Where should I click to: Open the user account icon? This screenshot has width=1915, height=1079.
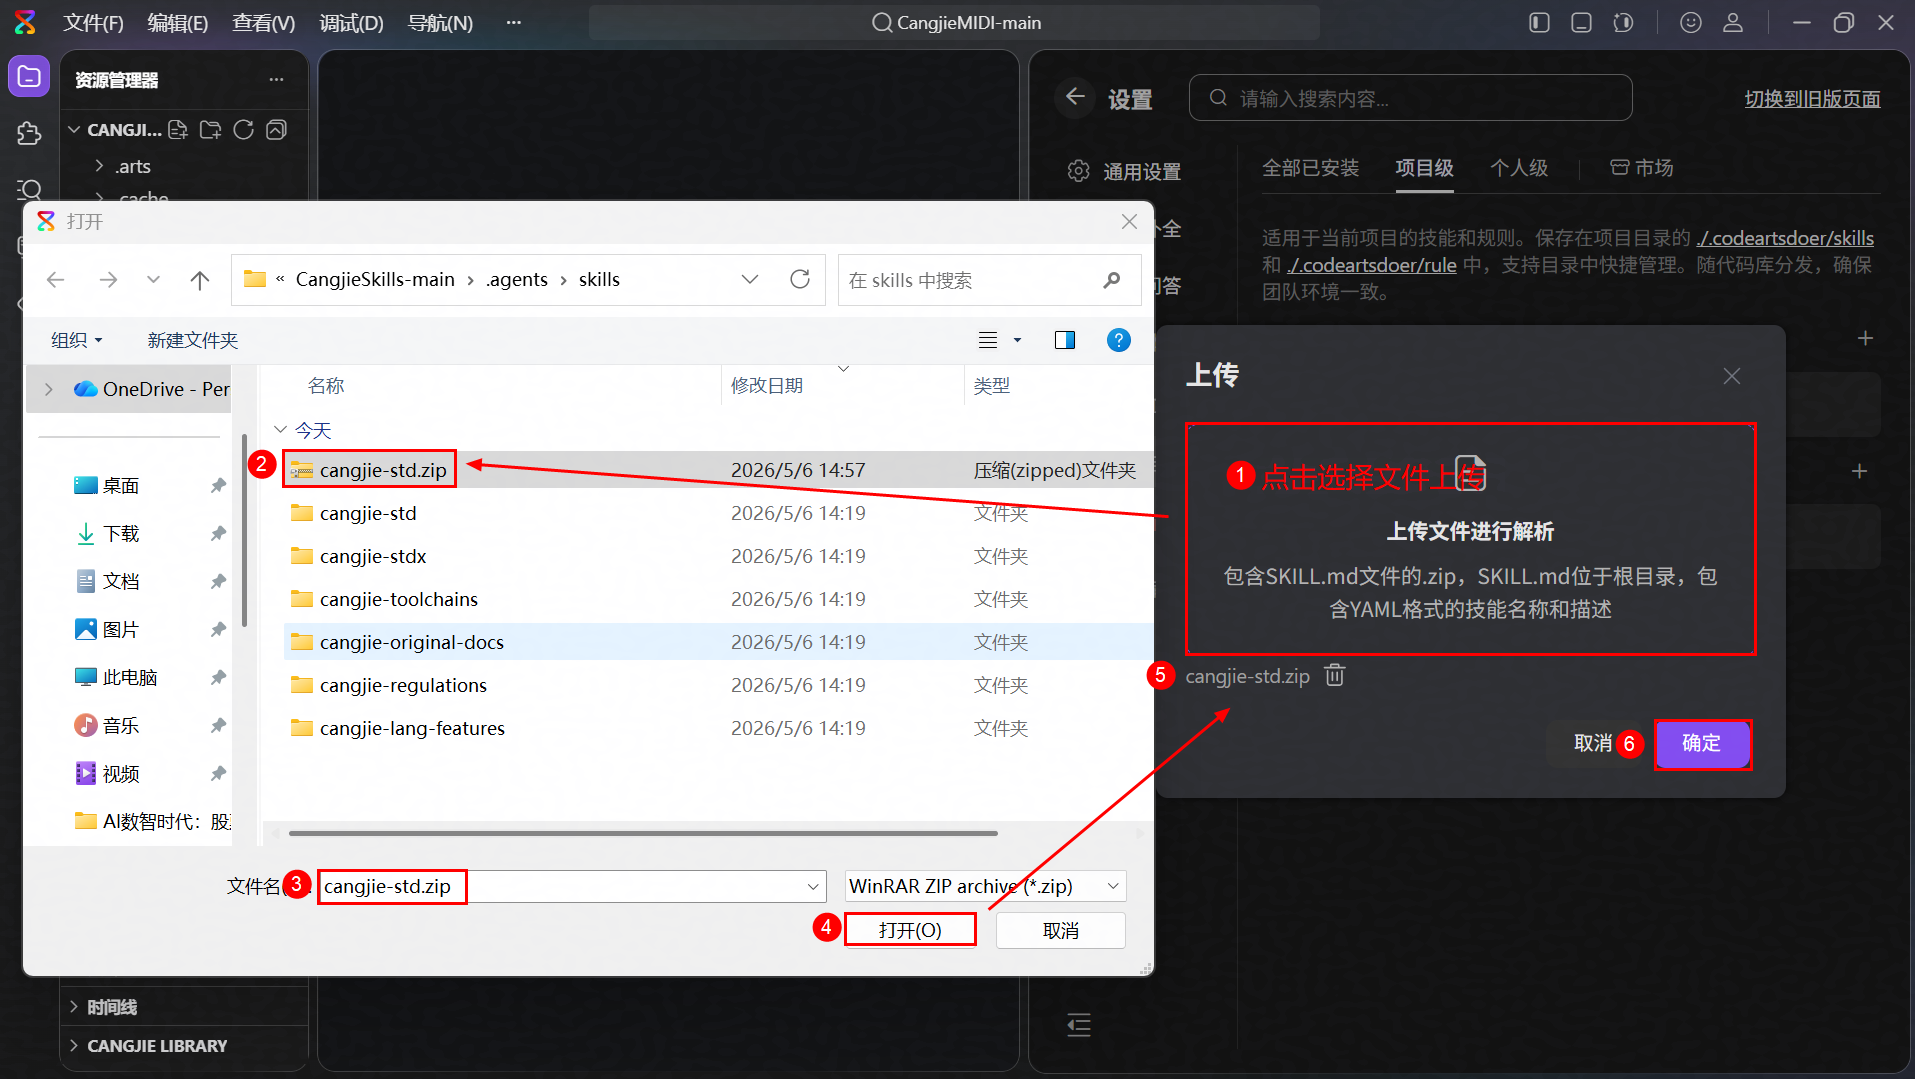click(x=1733, y=22)
